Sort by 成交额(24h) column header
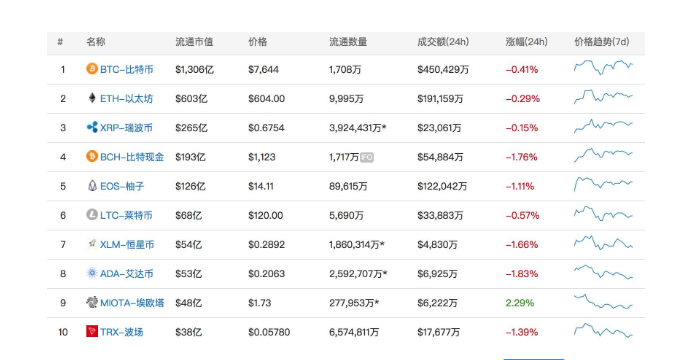Image resolution: width=697 pixels, height=360 pixels. pyautogui.click(x=443, y=42)
